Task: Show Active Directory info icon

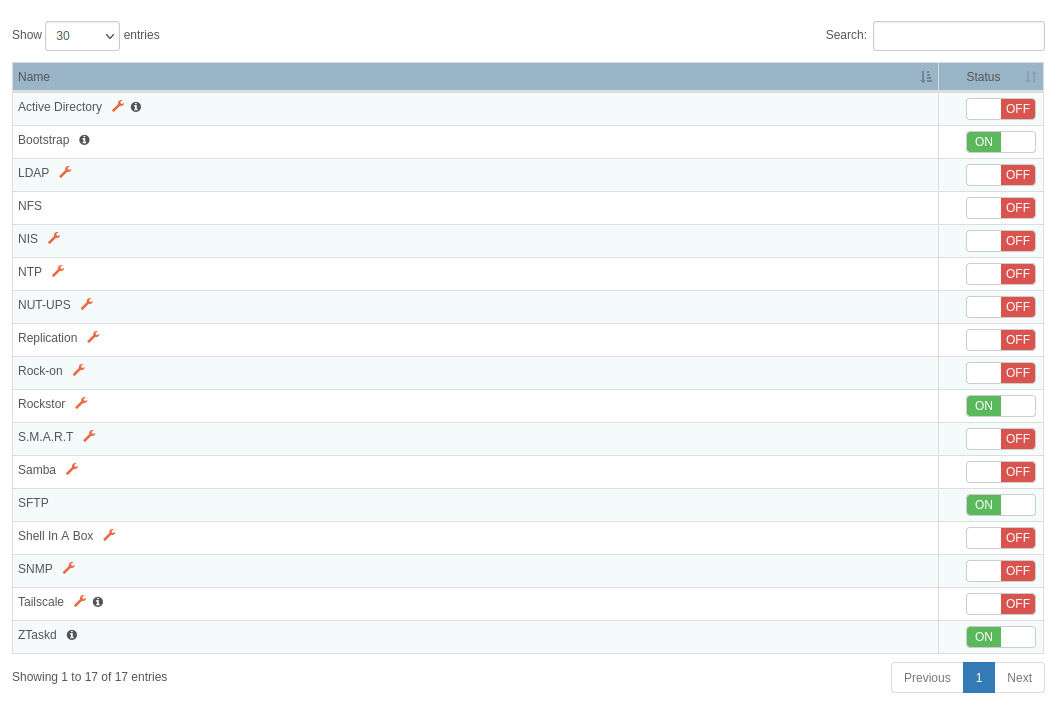Action: tap(136, 107)
